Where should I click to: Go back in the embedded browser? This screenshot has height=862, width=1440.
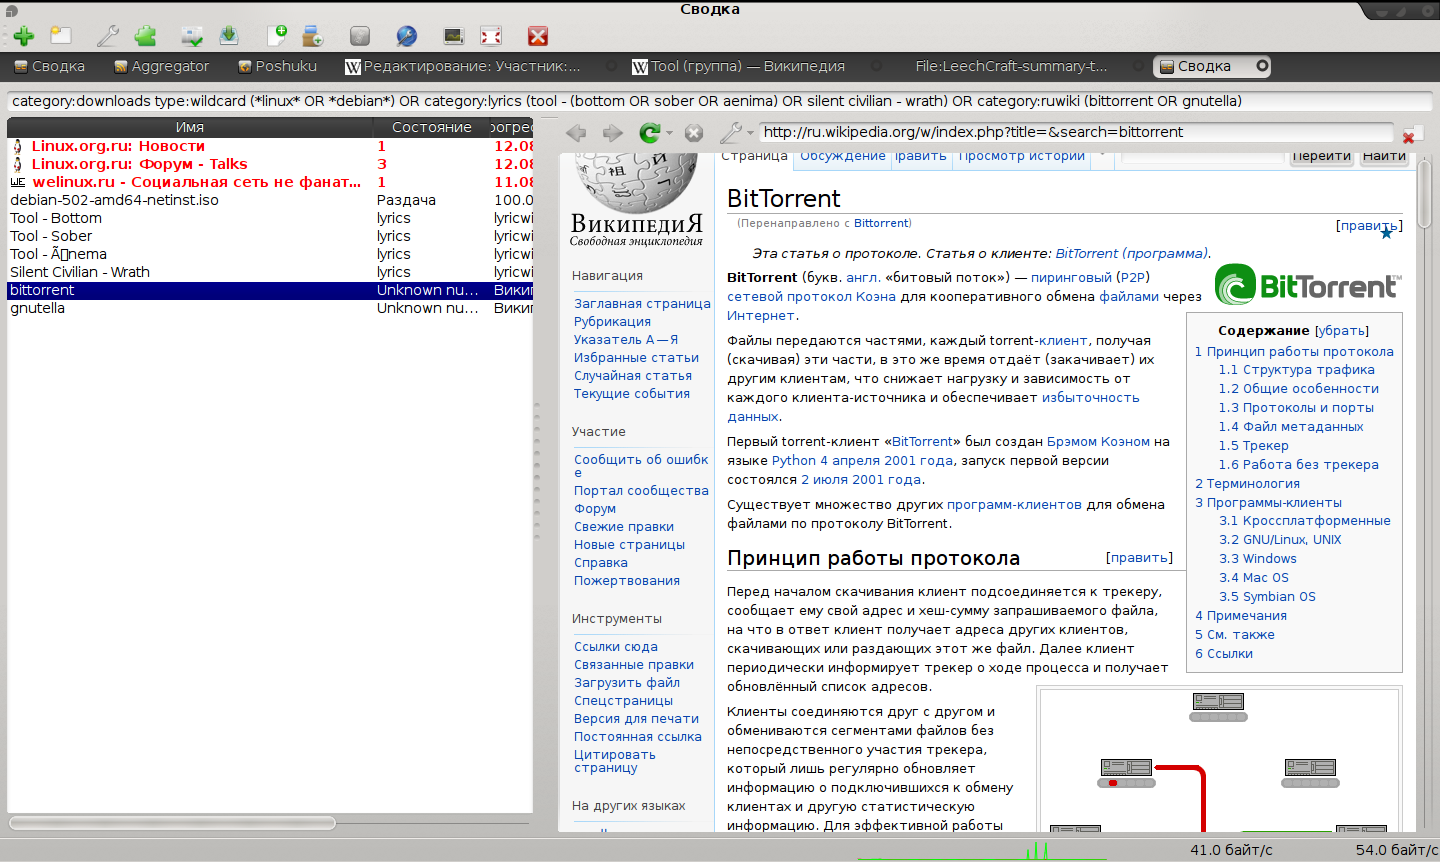tap(576, 133)
